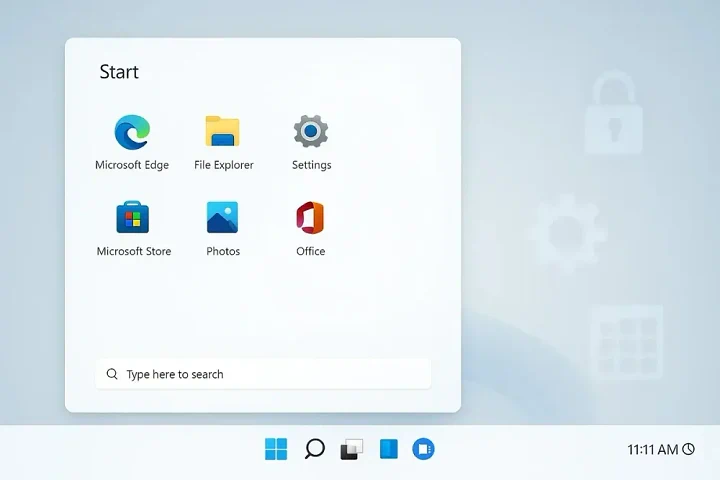
Task: Click the 'Office' label text
Action: pyautogui.click(x=310, y=251)
